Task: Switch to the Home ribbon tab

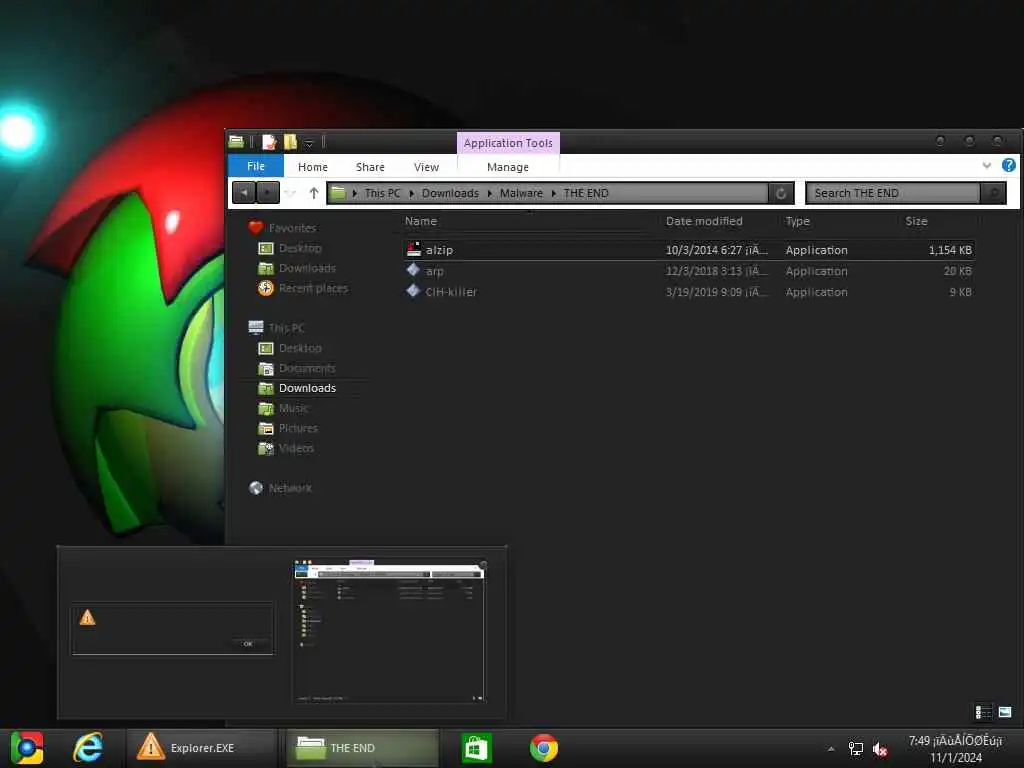Action: point(313,167)
